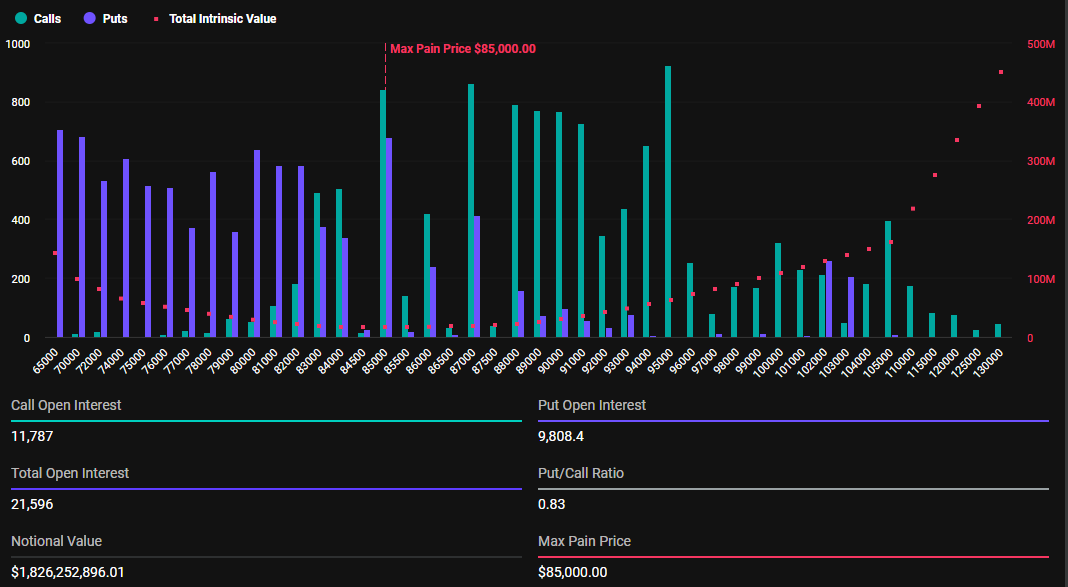Click the tallest Calls bar at strike 95000
Image resolution: width=1068 pixels, height=587 pixels.
tap(667, 200)
